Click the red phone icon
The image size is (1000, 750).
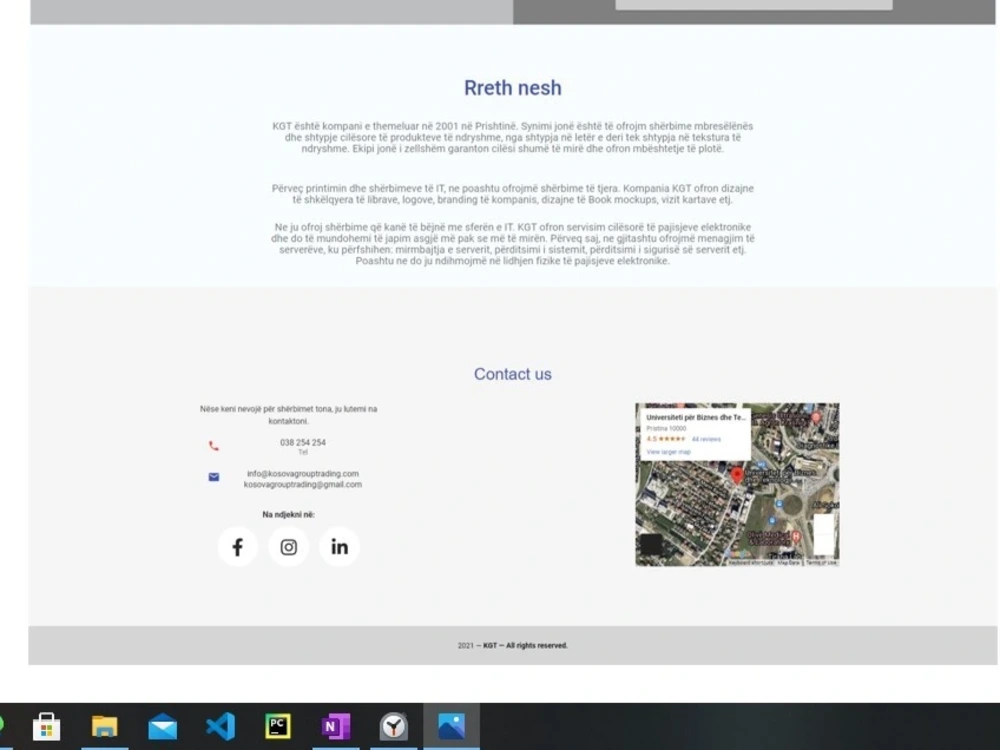pos(214,446)
